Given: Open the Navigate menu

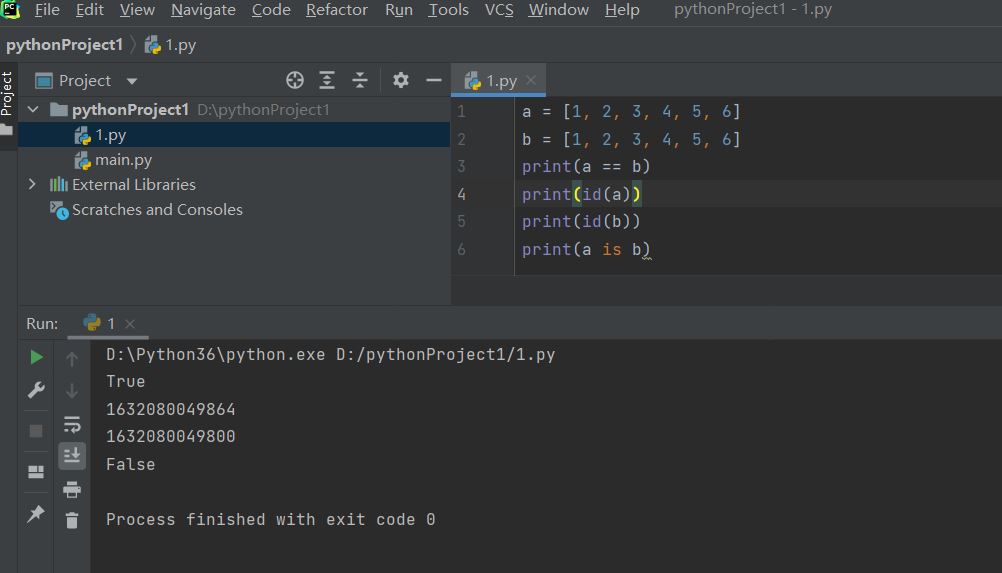Looking at the screenshot, I should tap(203, 10).
